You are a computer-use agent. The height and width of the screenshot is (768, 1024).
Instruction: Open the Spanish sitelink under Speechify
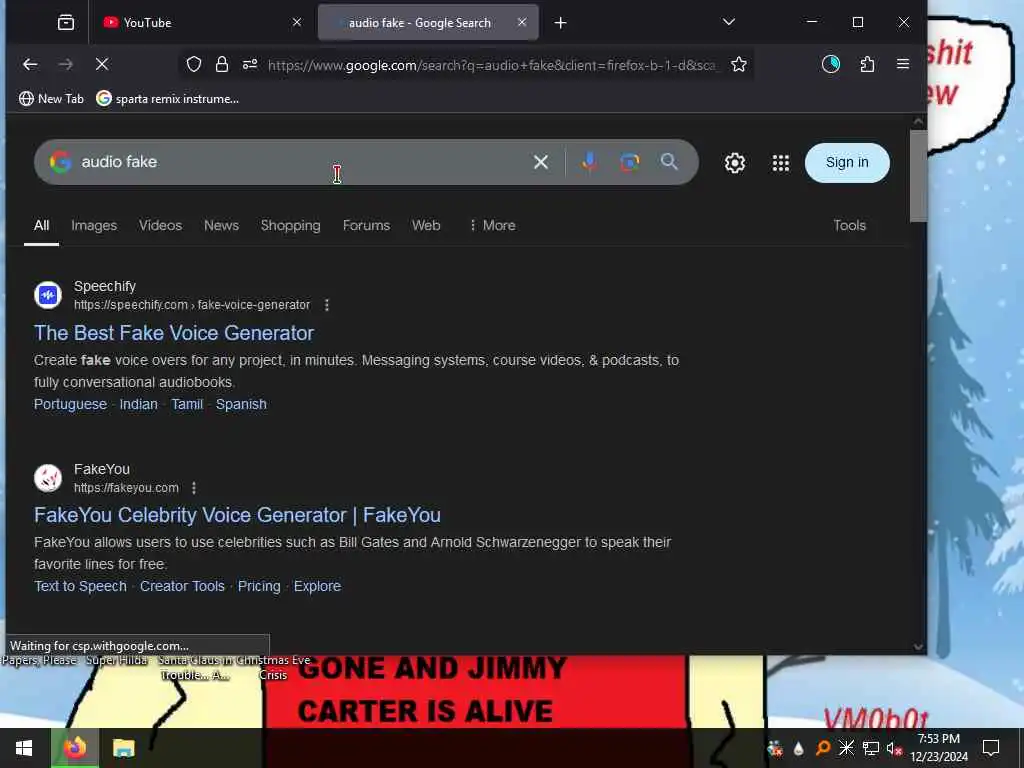coord(241,404)
